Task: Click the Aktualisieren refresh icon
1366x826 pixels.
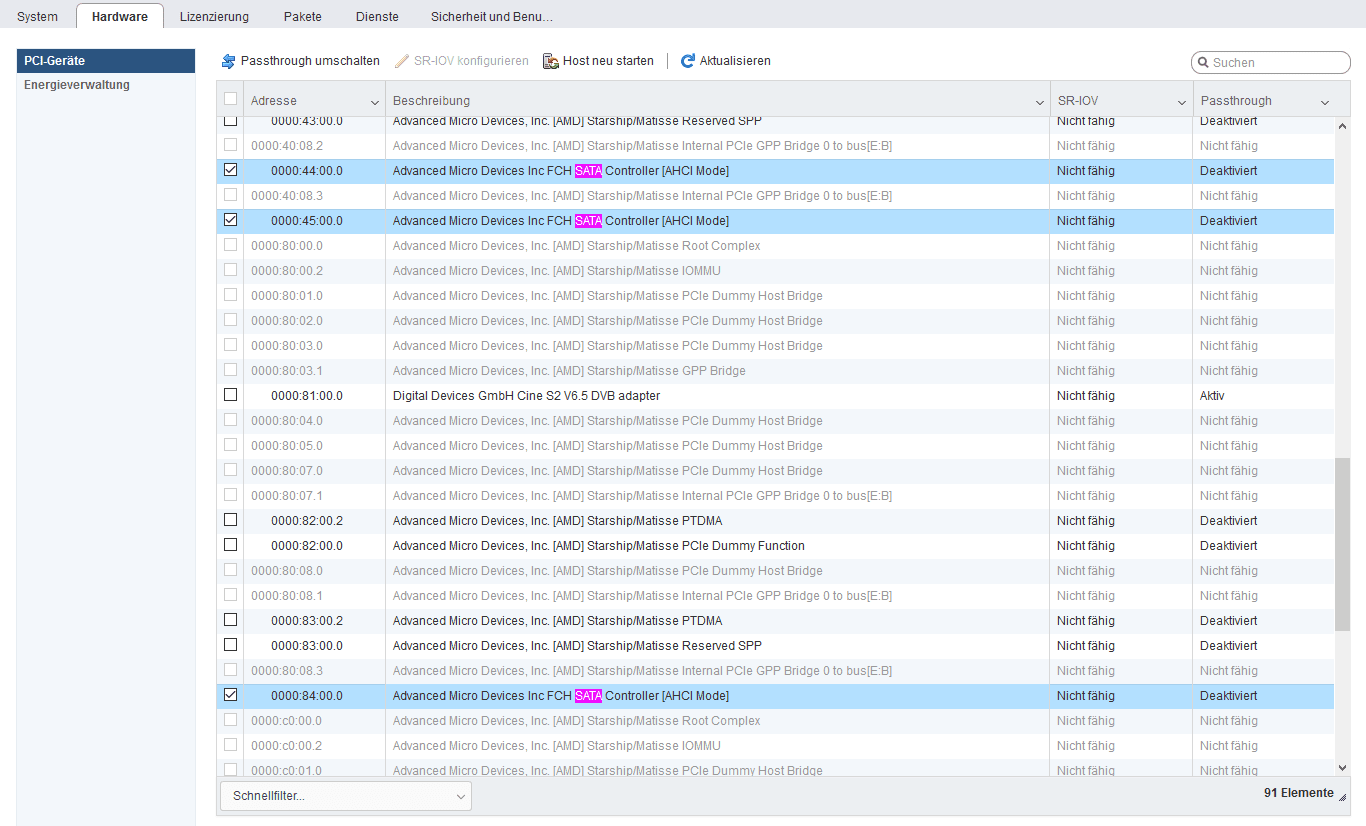Action: pyautogui.click(x=688, y=61)
